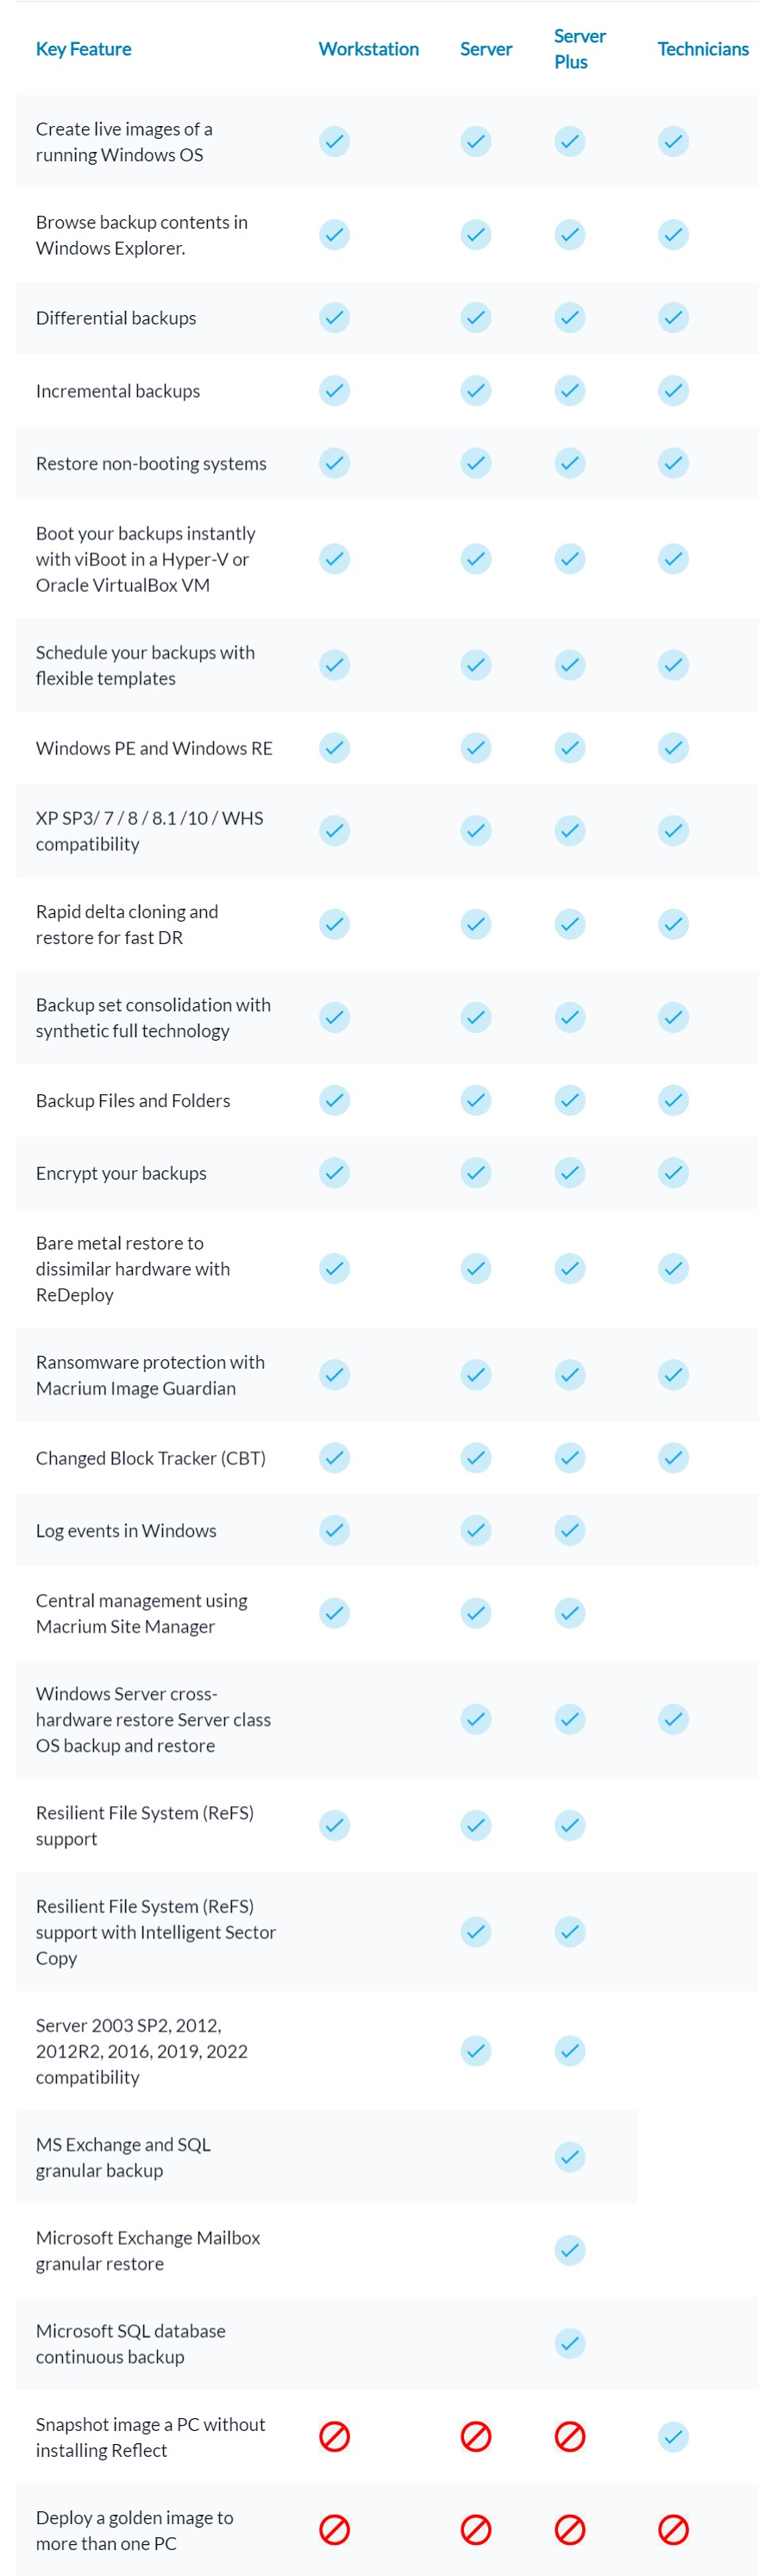This screenshot has height=2576, width=759.
Task: Click the Key Feature header label
Action: click(x=83, y=49)
